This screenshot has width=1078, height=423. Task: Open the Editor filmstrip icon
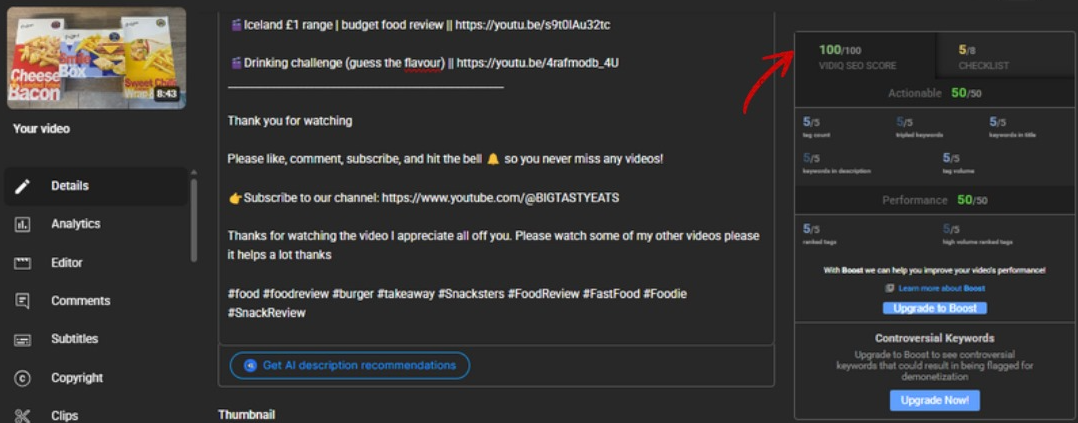click(x=22, y=263)
